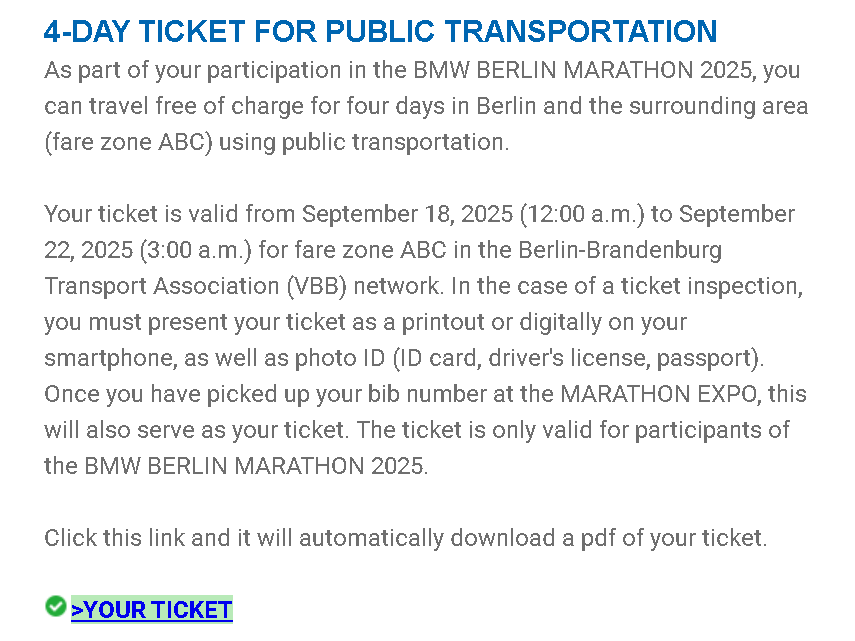Click the 4-DAY TICKET FOR PUBLIC TRANSPORTATION heading
Image resolution: width=855 pixels, height=641 pixels.
tap(380, 31)
